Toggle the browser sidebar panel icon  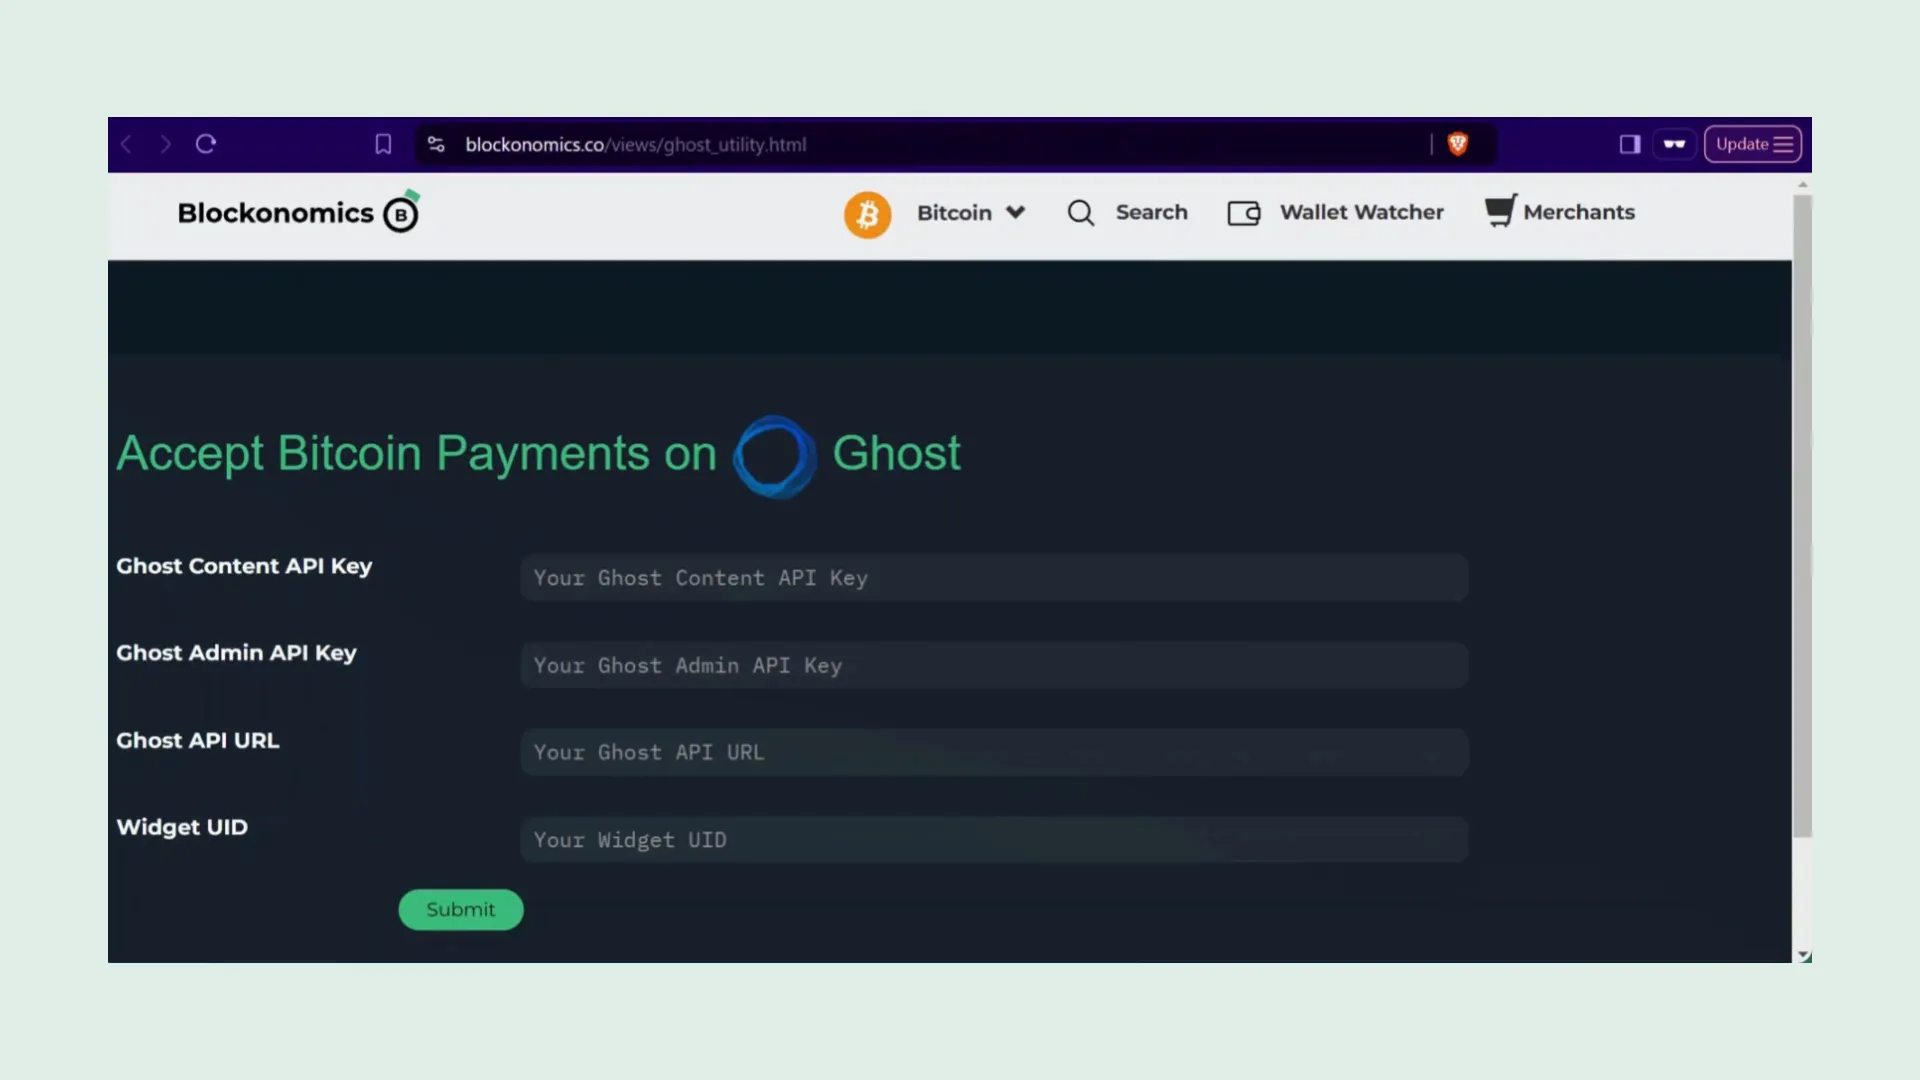pos(1630,144)
